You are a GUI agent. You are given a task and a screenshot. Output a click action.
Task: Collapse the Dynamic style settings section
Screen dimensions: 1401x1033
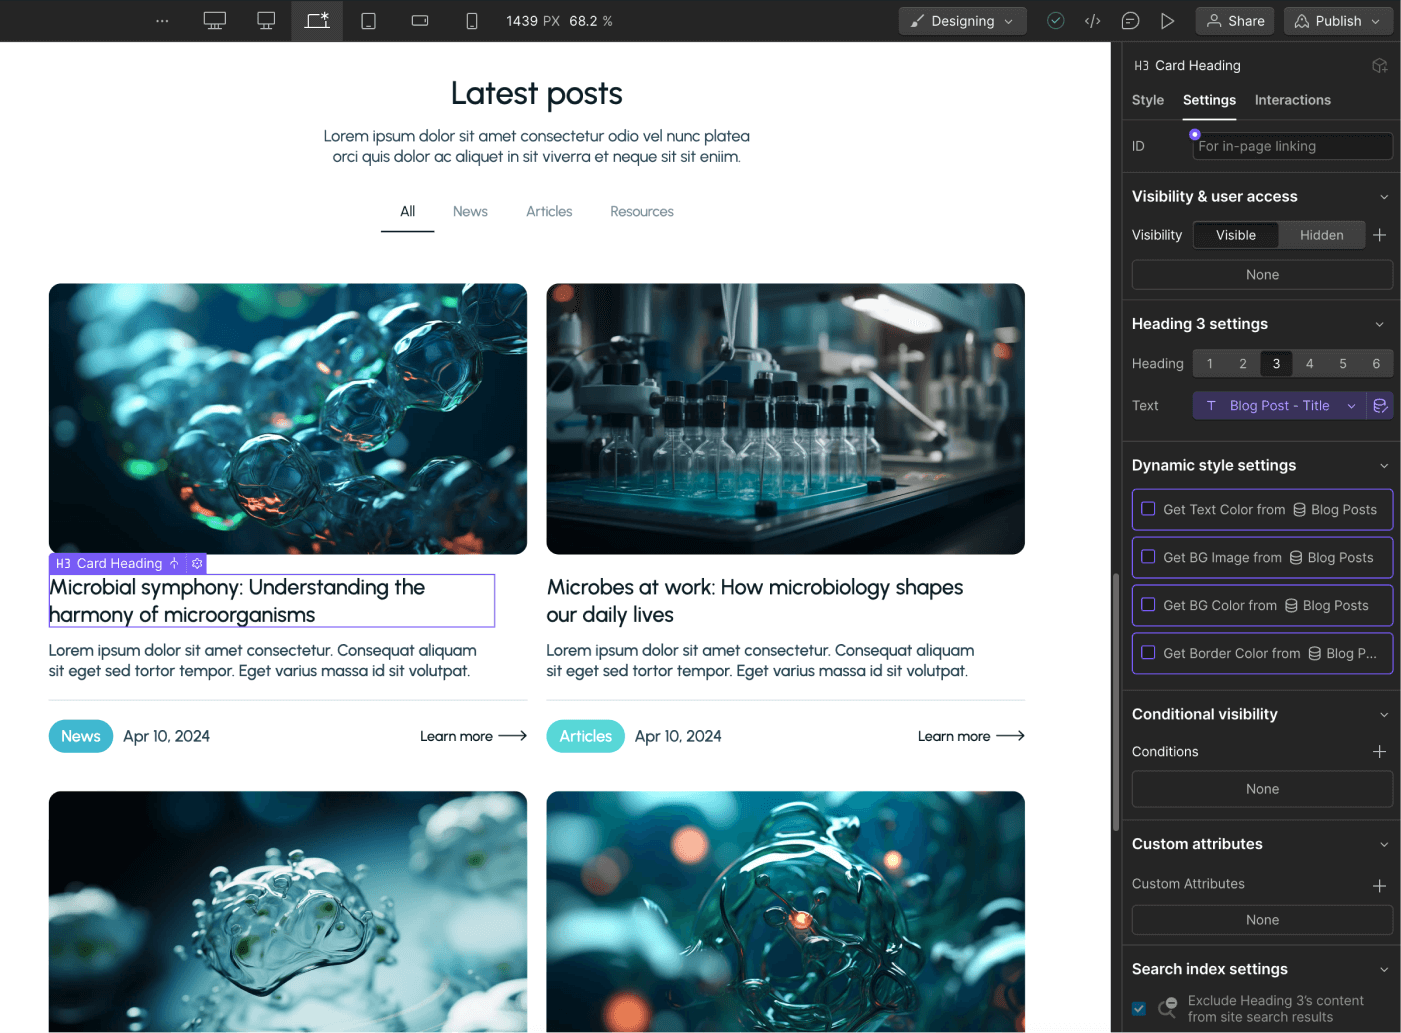click(1385, 465)
